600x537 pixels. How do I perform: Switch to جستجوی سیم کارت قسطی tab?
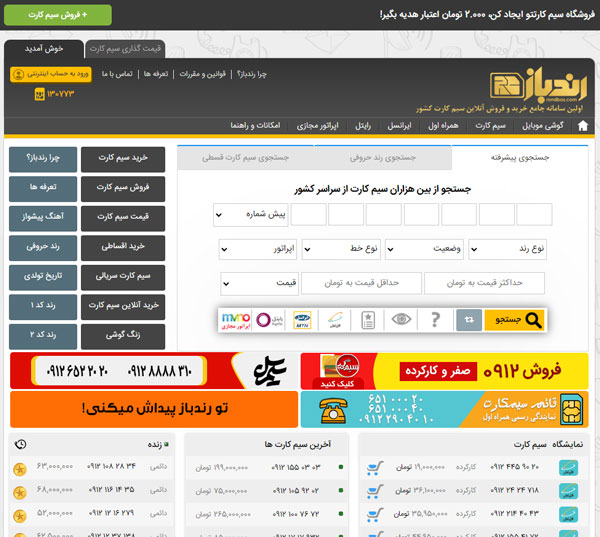245,158
